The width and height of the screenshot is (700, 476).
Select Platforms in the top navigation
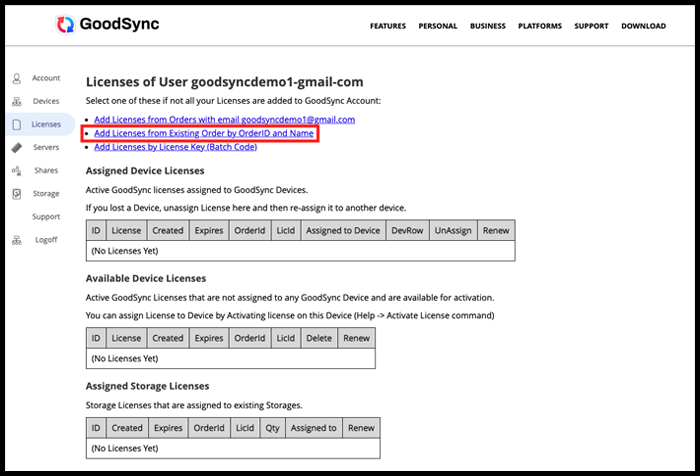click(x=540, y=26)
